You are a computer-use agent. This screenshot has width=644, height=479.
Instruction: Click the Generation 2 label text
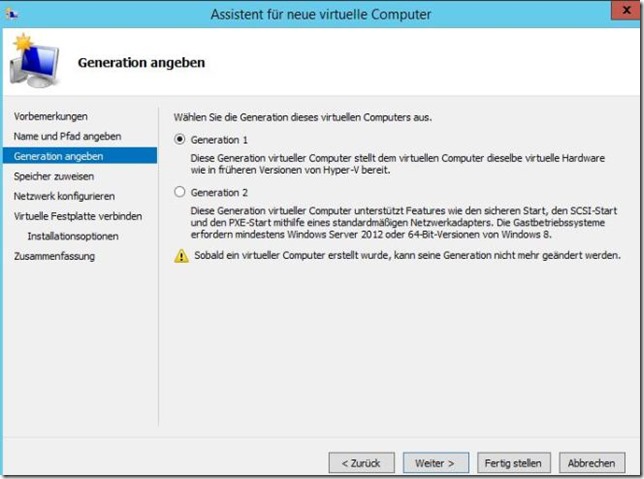pyautogui.click(x=219, y=193)
